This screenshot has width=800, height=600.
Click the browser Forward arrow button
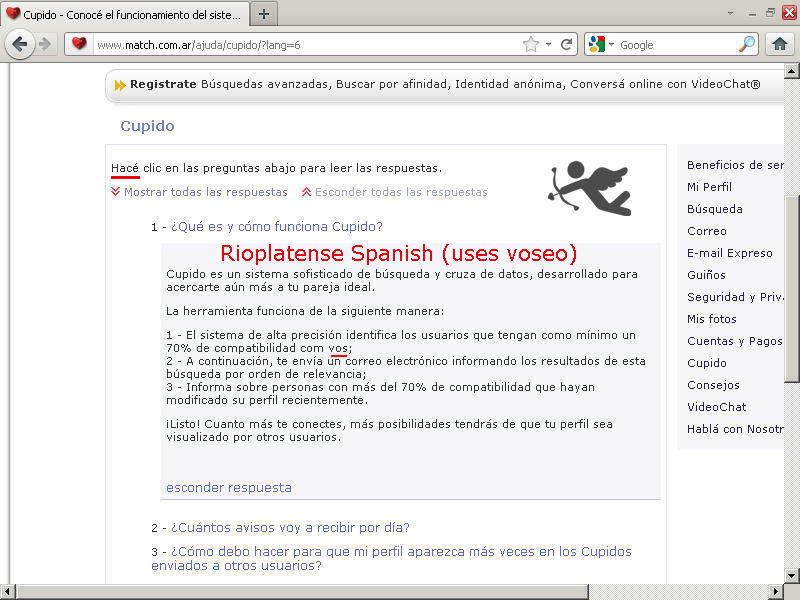[45, 44]
